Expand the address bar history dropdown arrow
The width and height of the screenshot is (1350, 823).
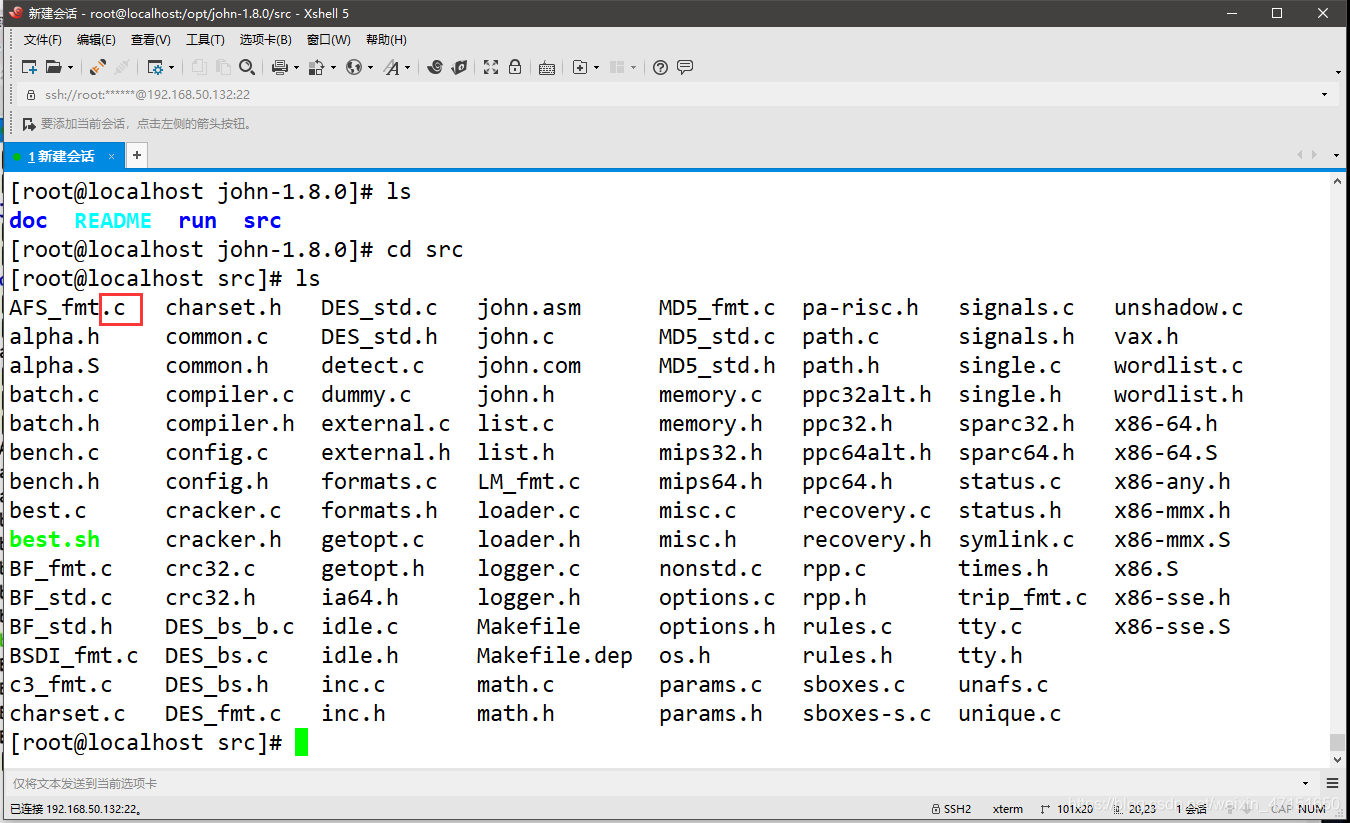tap(1325, 95)
